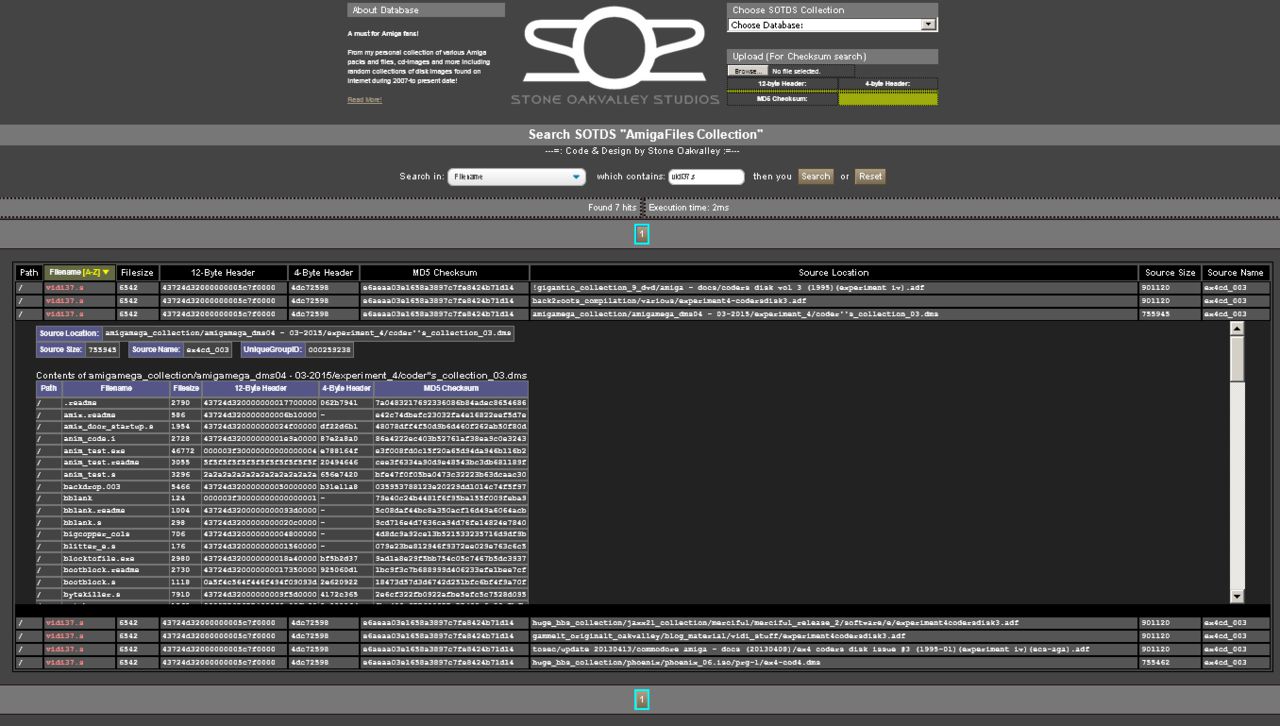Viewport: 1280px width, 726px height.
Task: Click the Browse file upload button
Action: (747, 71)
